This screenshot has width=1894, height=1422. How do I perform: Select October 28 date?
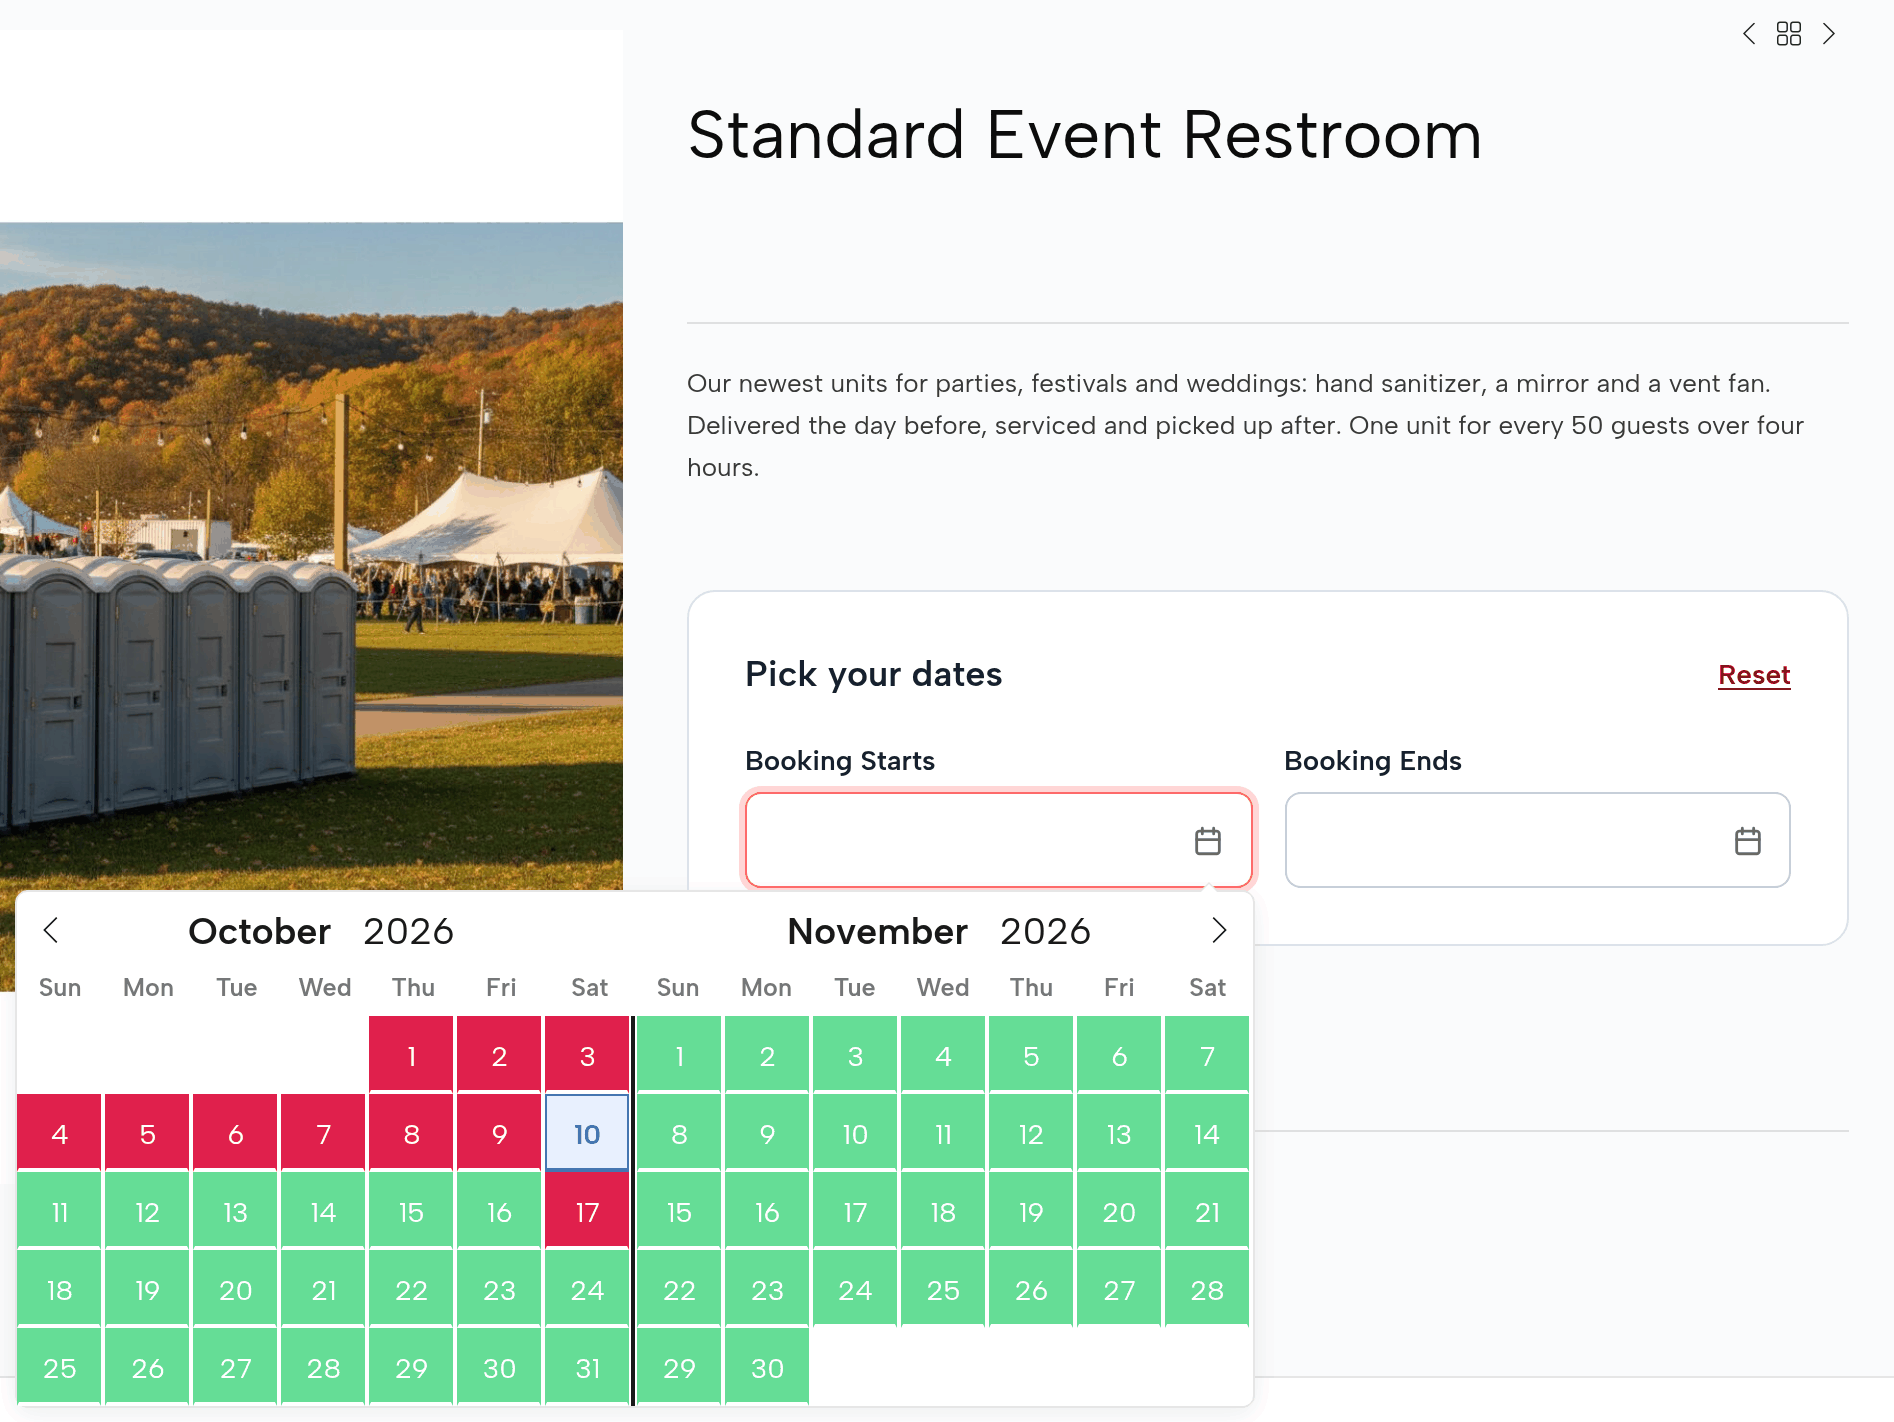point(323,1367)
